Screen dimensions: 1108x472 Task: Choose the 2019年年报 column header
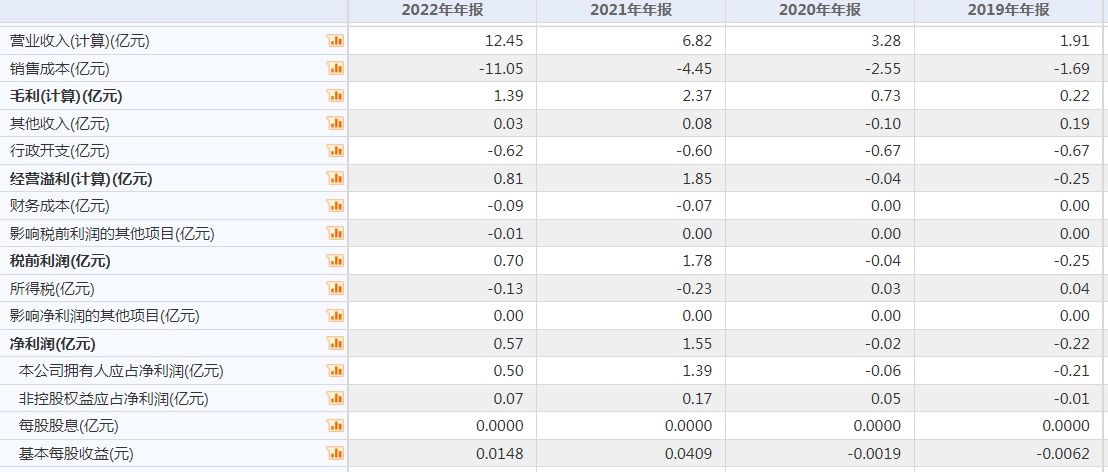[1009, 10]
